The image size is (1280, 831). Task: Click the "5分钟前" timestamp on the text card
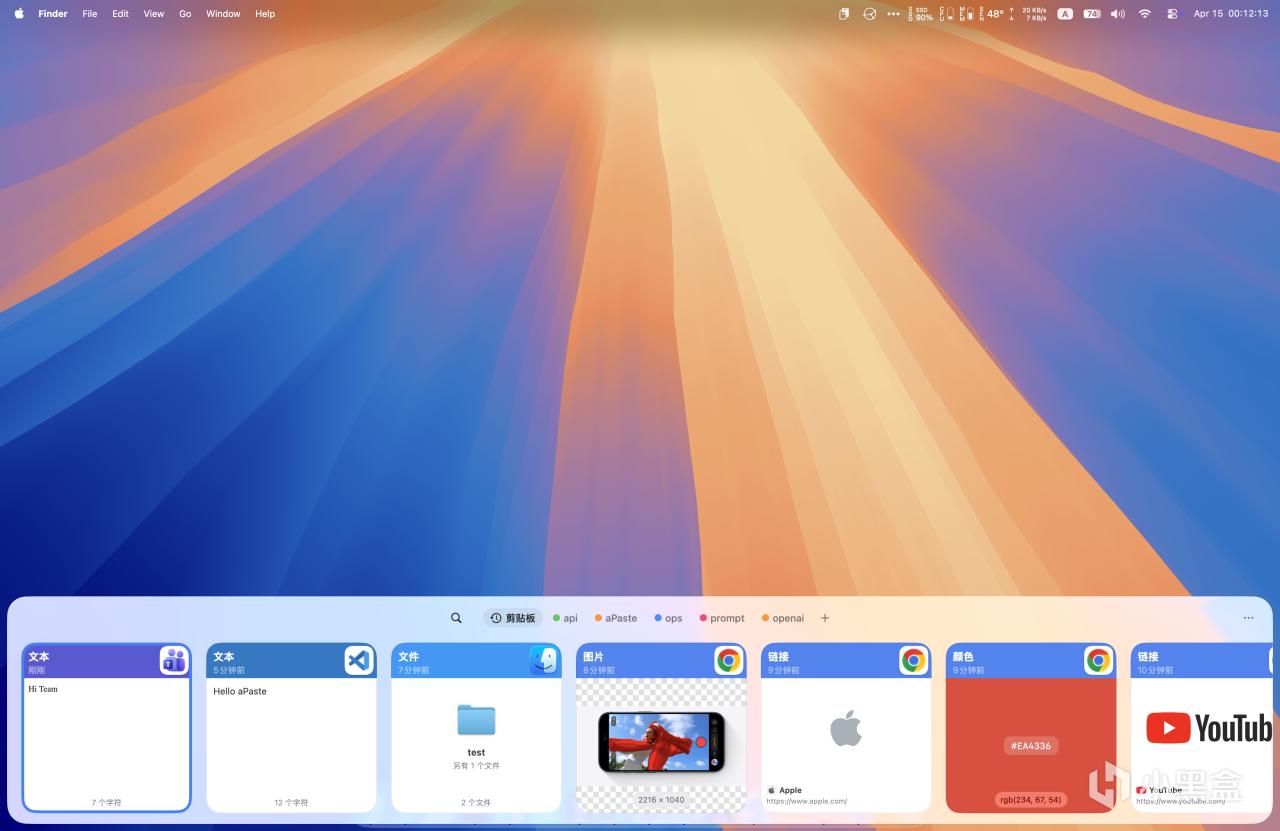(229, 670)
